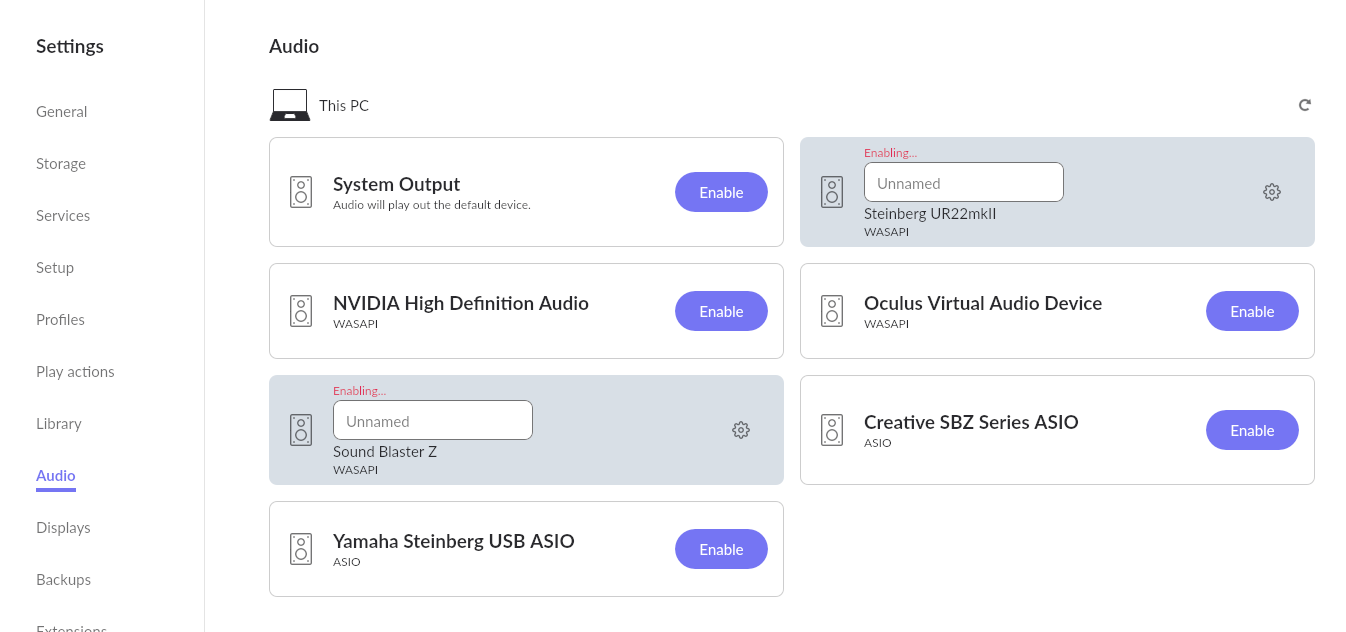Select Setup in the sidebar
The height and width of the screenshot is (632, 1346).
coord(55,268)
